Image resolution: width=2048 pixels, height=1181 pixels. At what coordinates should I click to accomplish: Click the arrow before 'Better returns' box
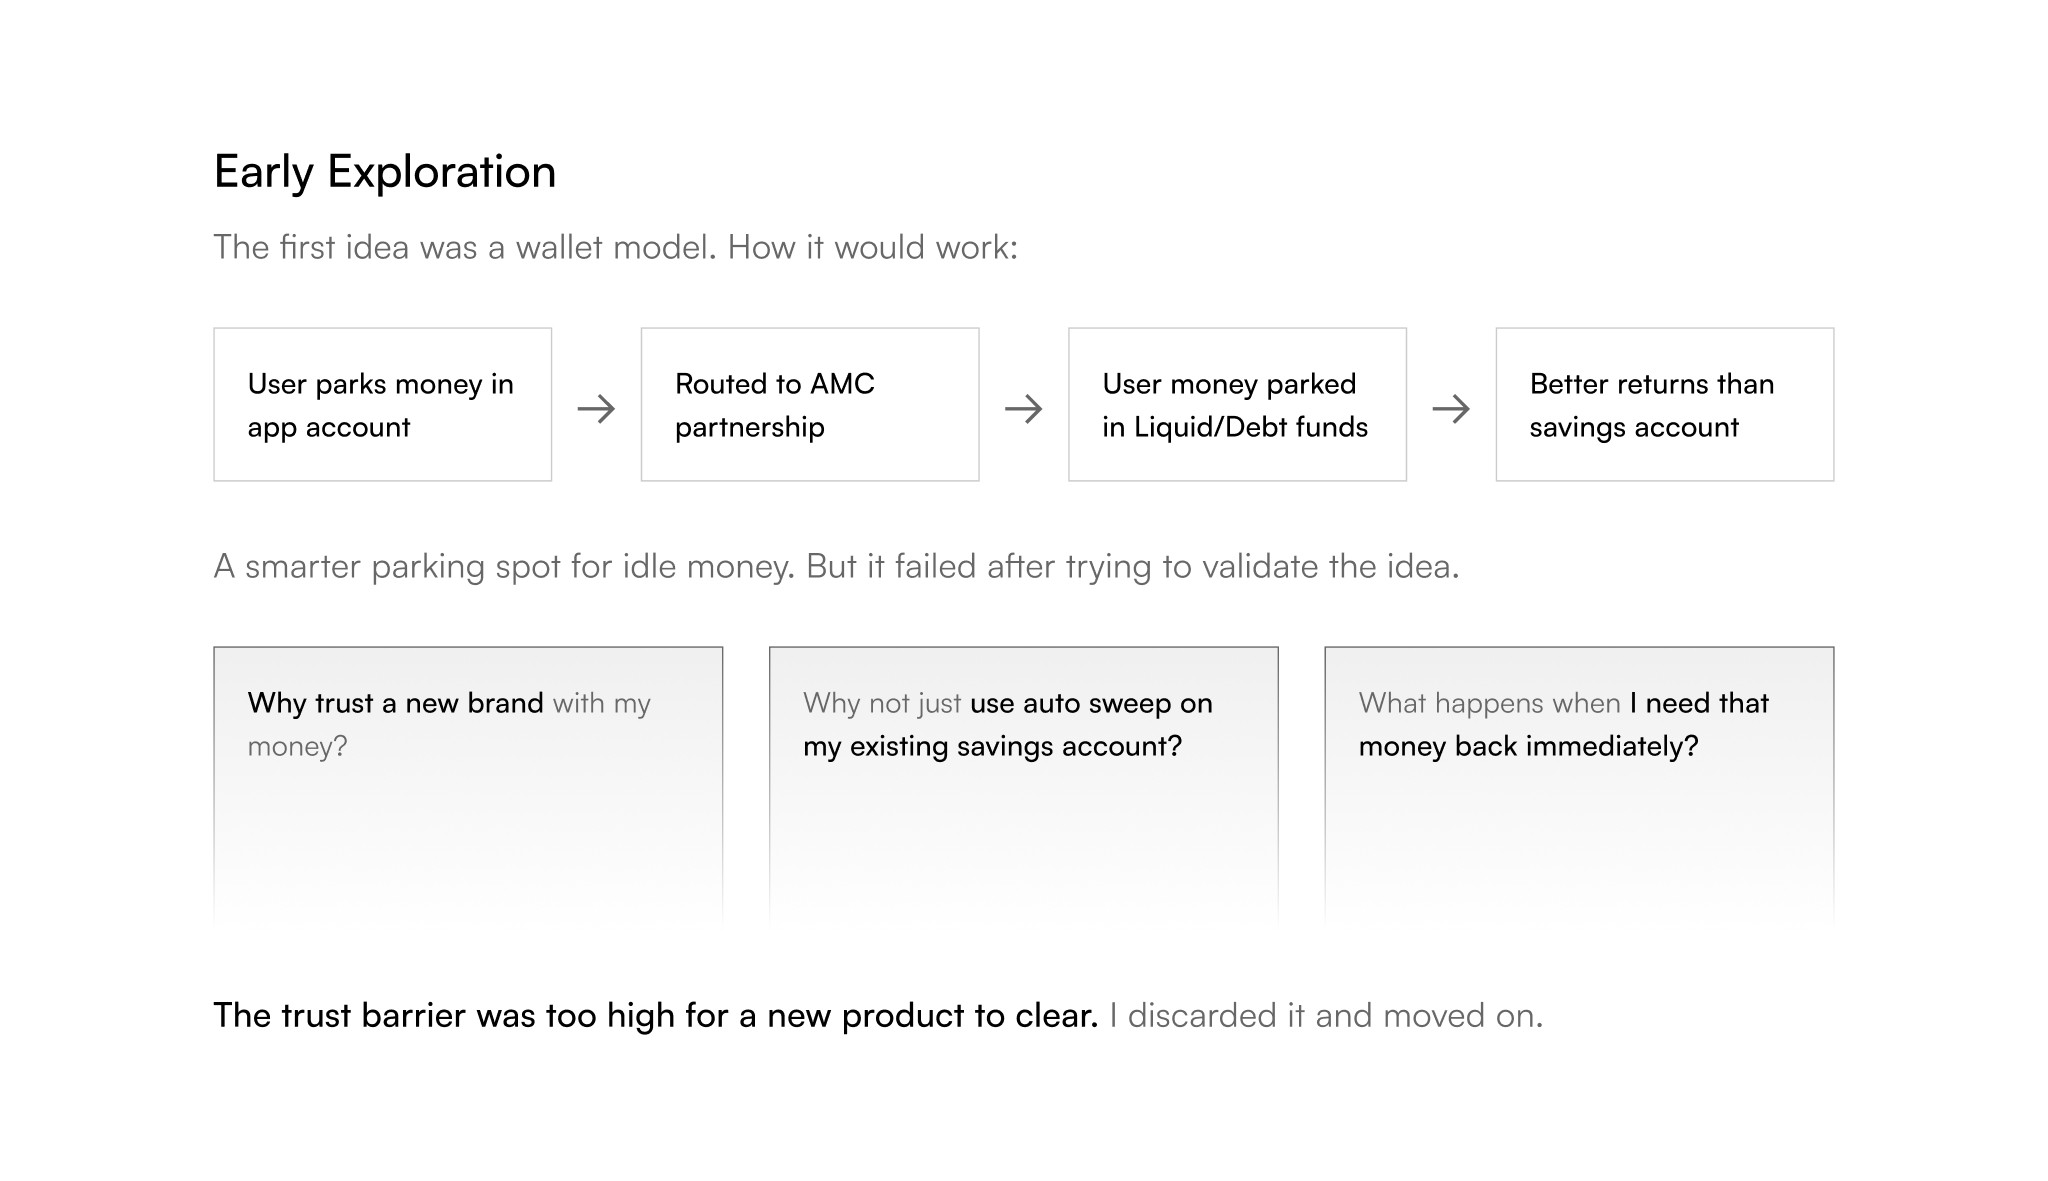coord(1450,408)
